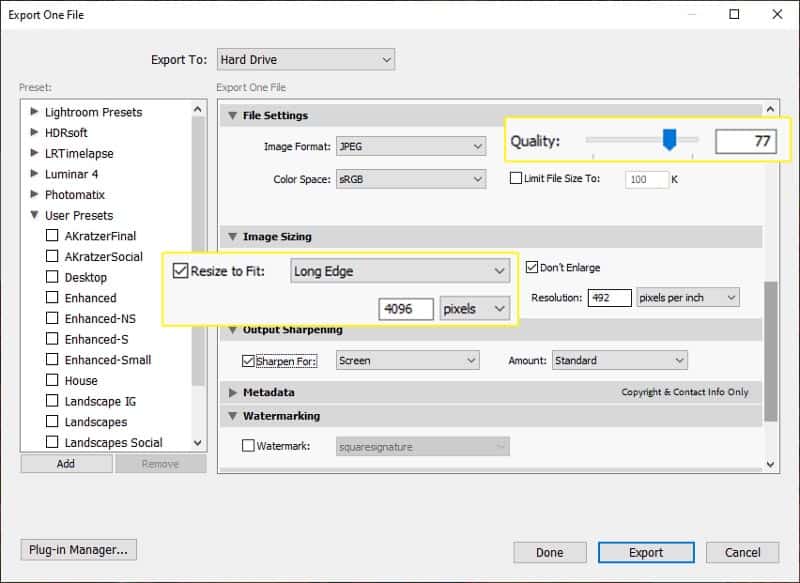Image resolution: width=800 pixels, height=583 pixels.
Task: Check the House preset box
Action: tap(52, 379)
